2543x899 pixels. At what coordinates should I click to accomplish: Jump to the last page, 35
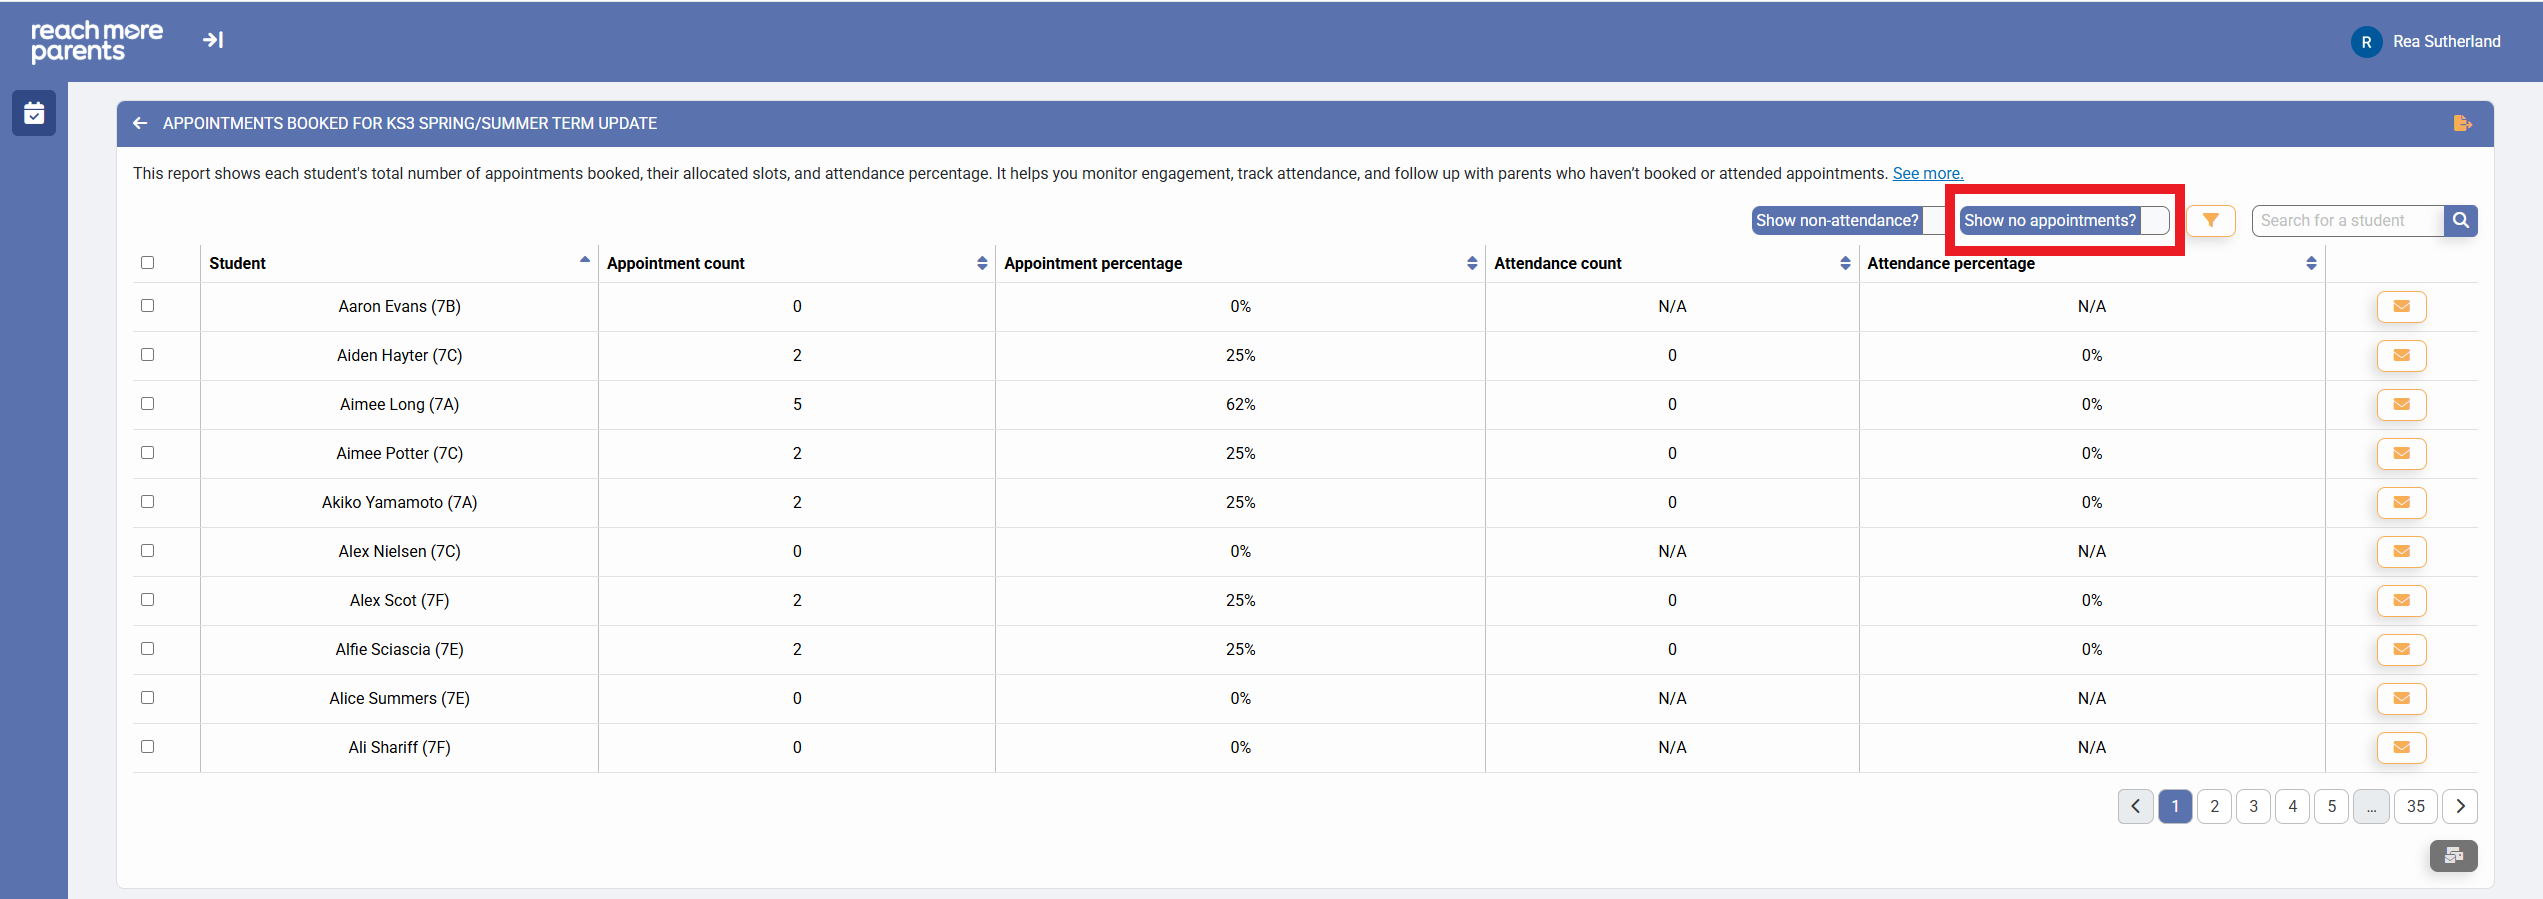coord(2415,806)
